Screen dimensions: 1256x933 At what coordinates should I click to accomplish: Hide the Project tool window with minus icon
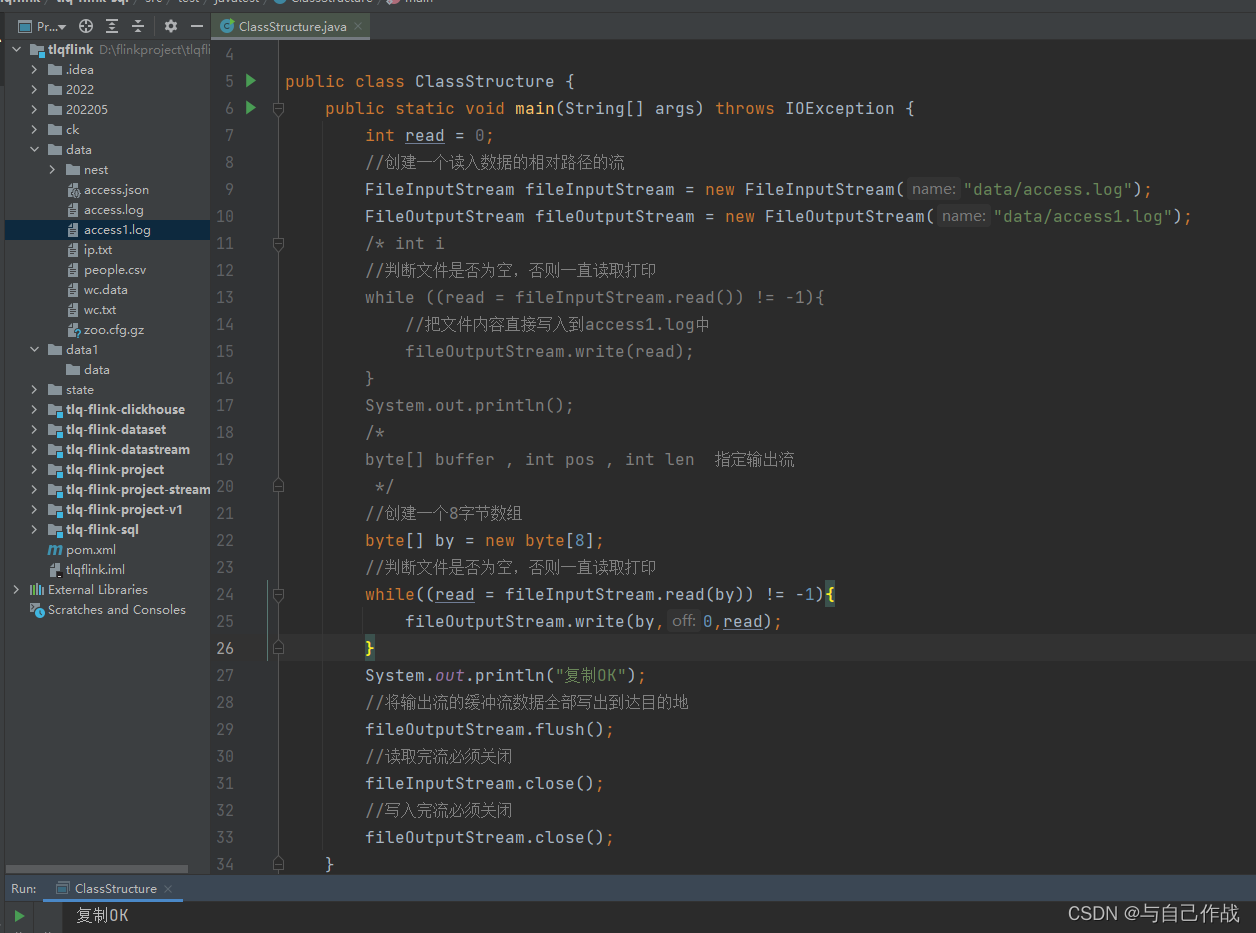197,26
